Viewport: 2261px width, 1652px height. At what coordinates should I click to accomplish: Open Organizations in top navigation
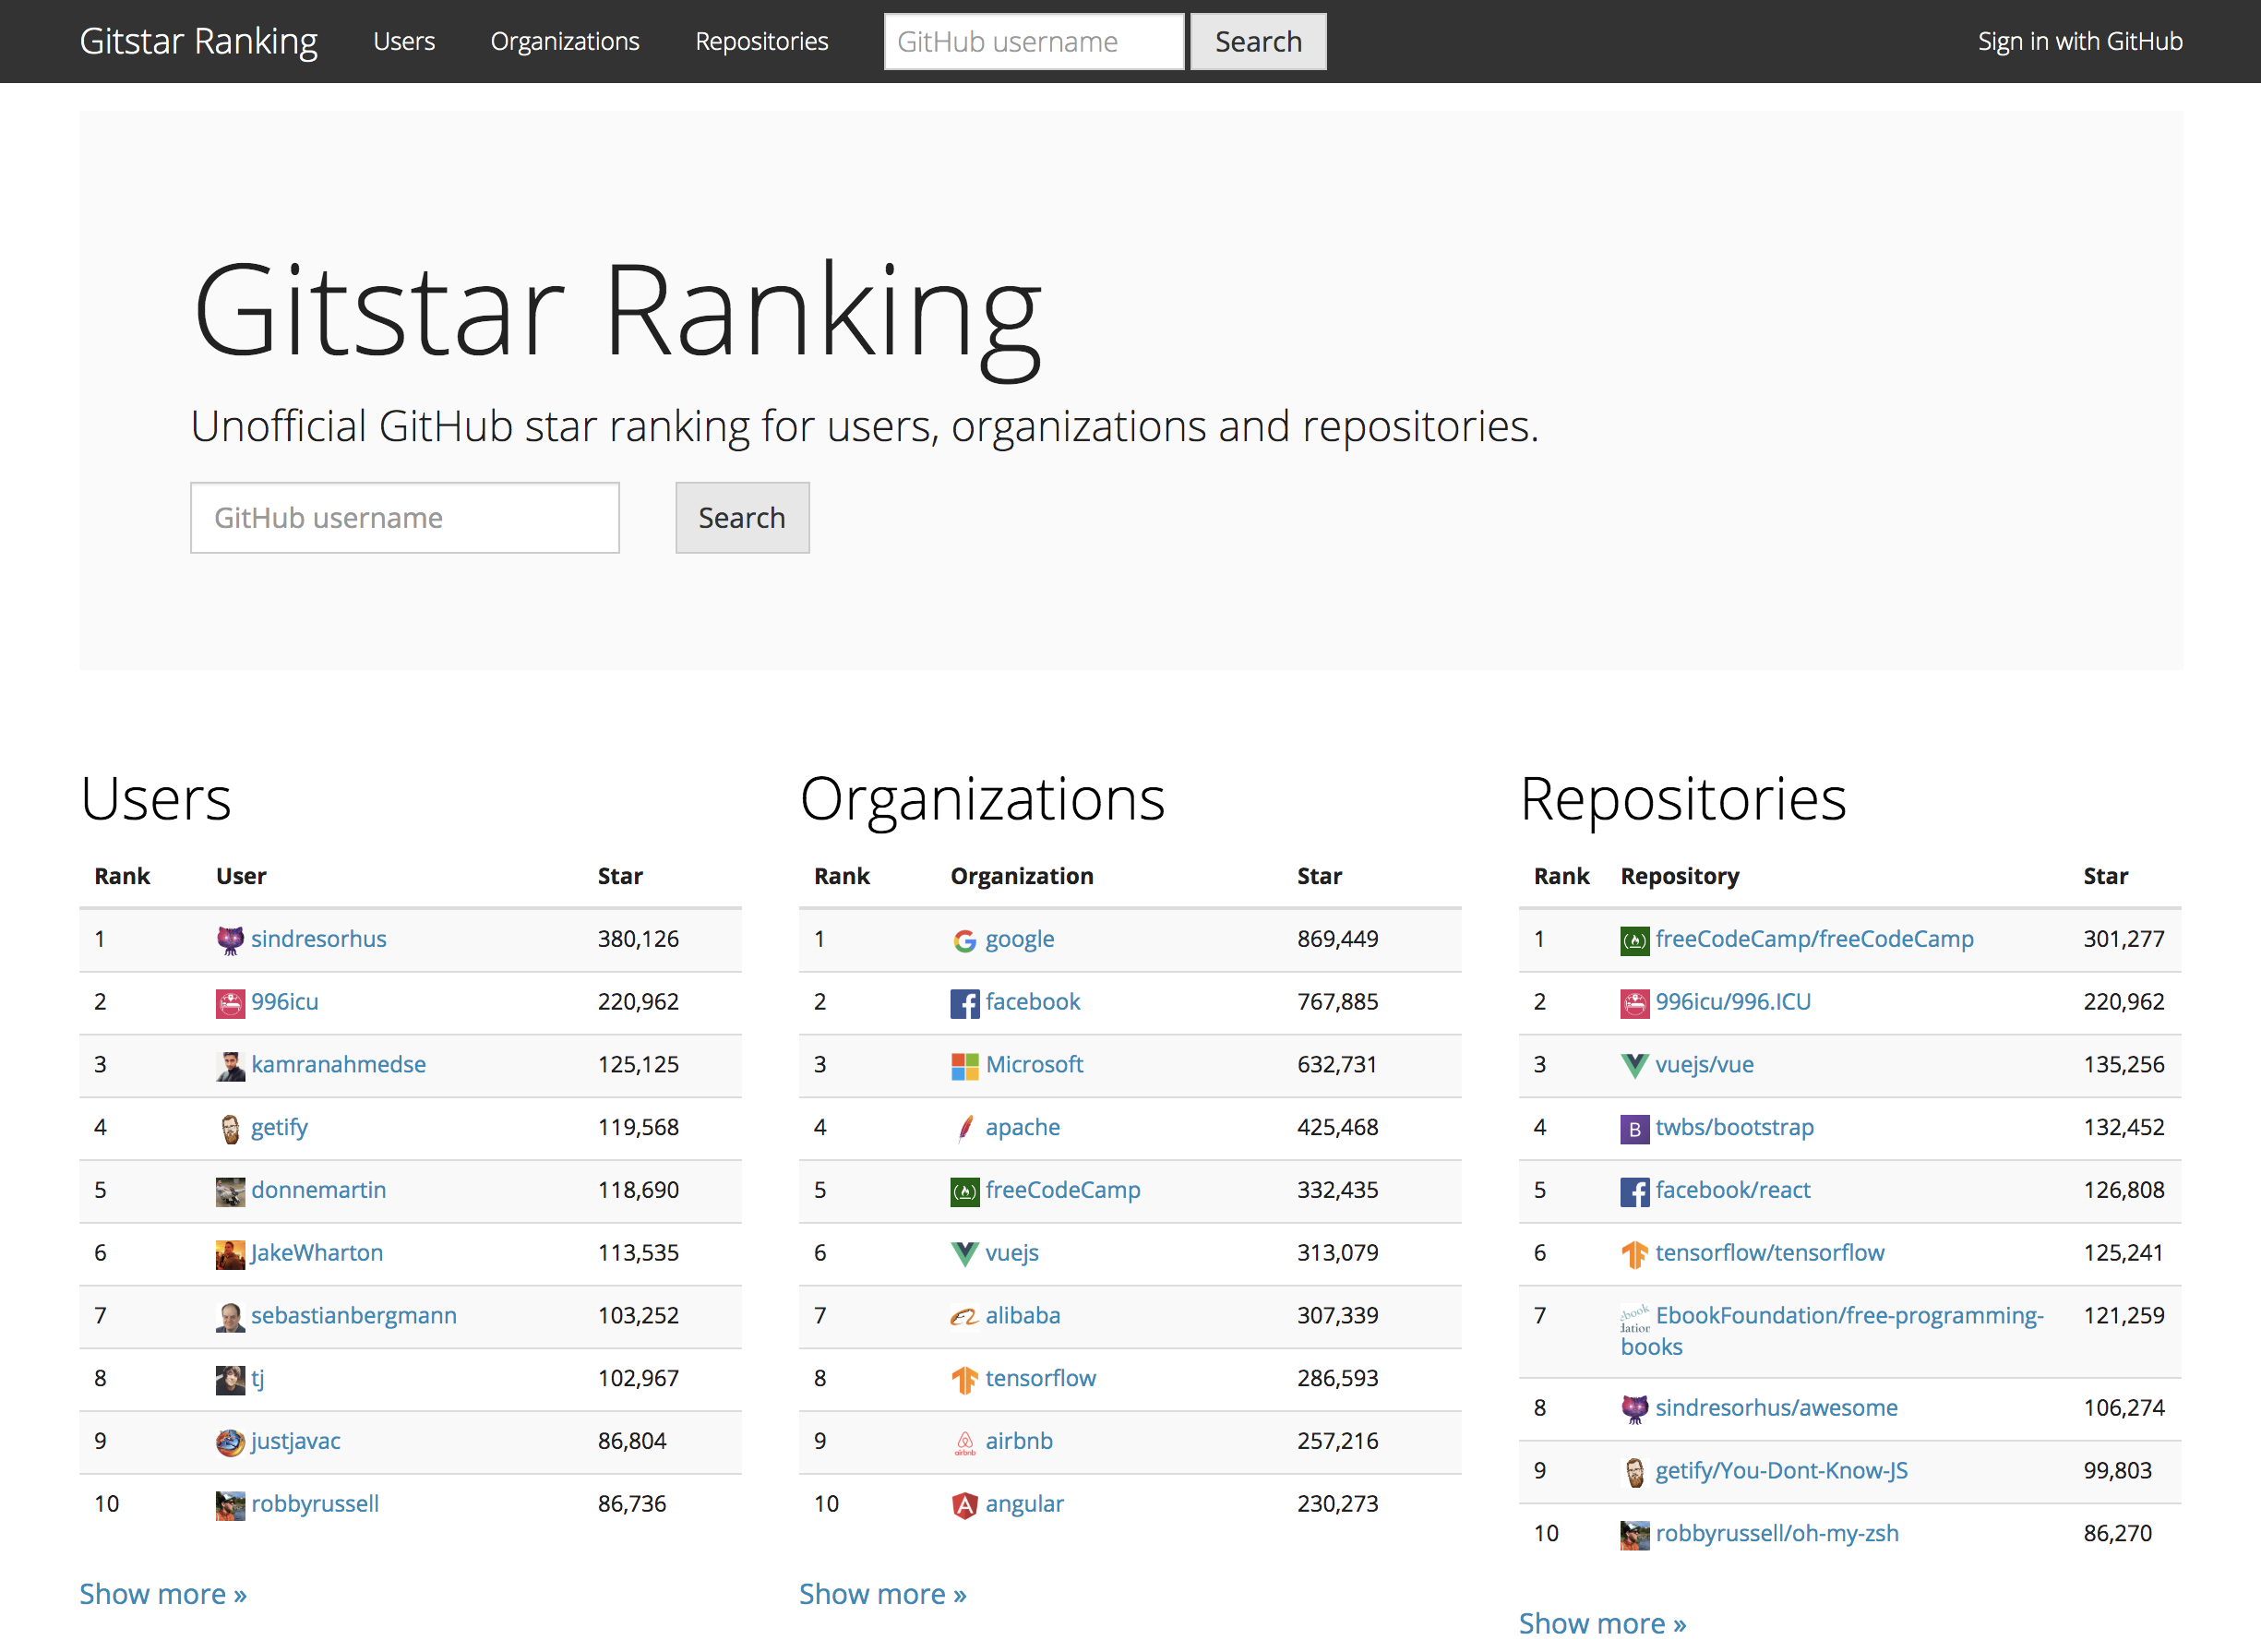click(x=565, y=41)
